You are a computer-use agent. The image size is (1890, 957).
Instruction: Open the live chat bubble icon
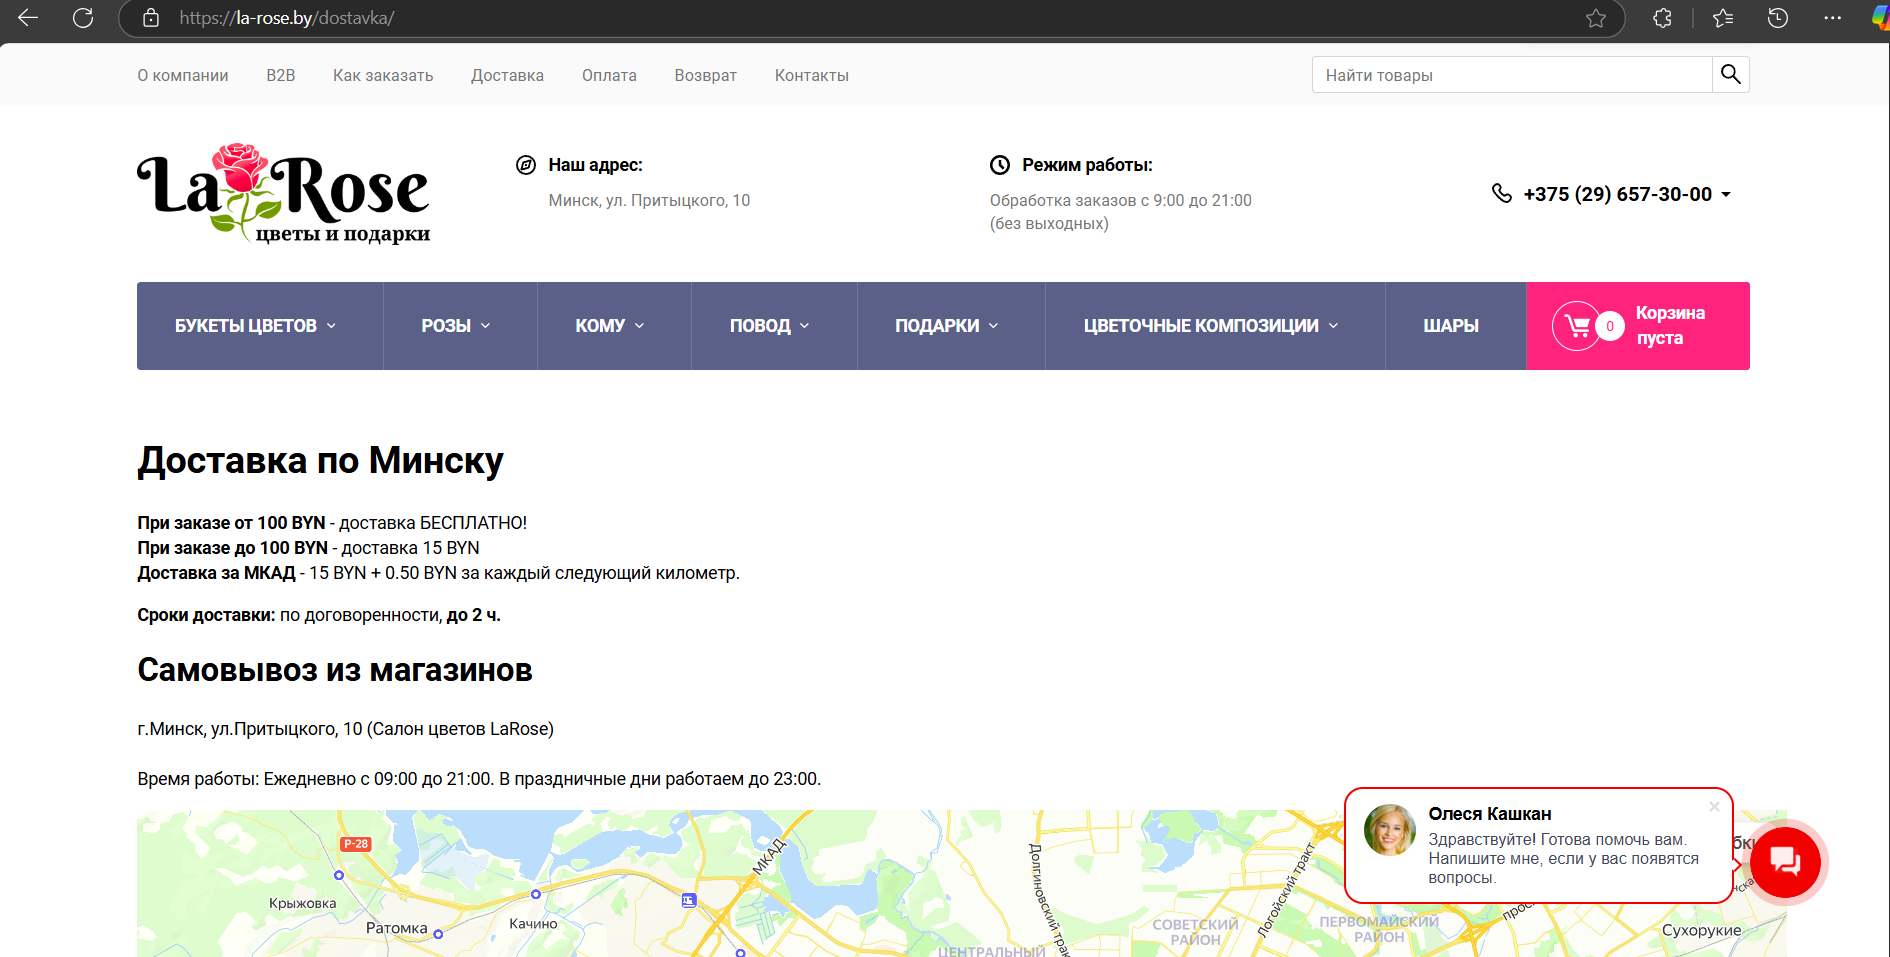1786,862
